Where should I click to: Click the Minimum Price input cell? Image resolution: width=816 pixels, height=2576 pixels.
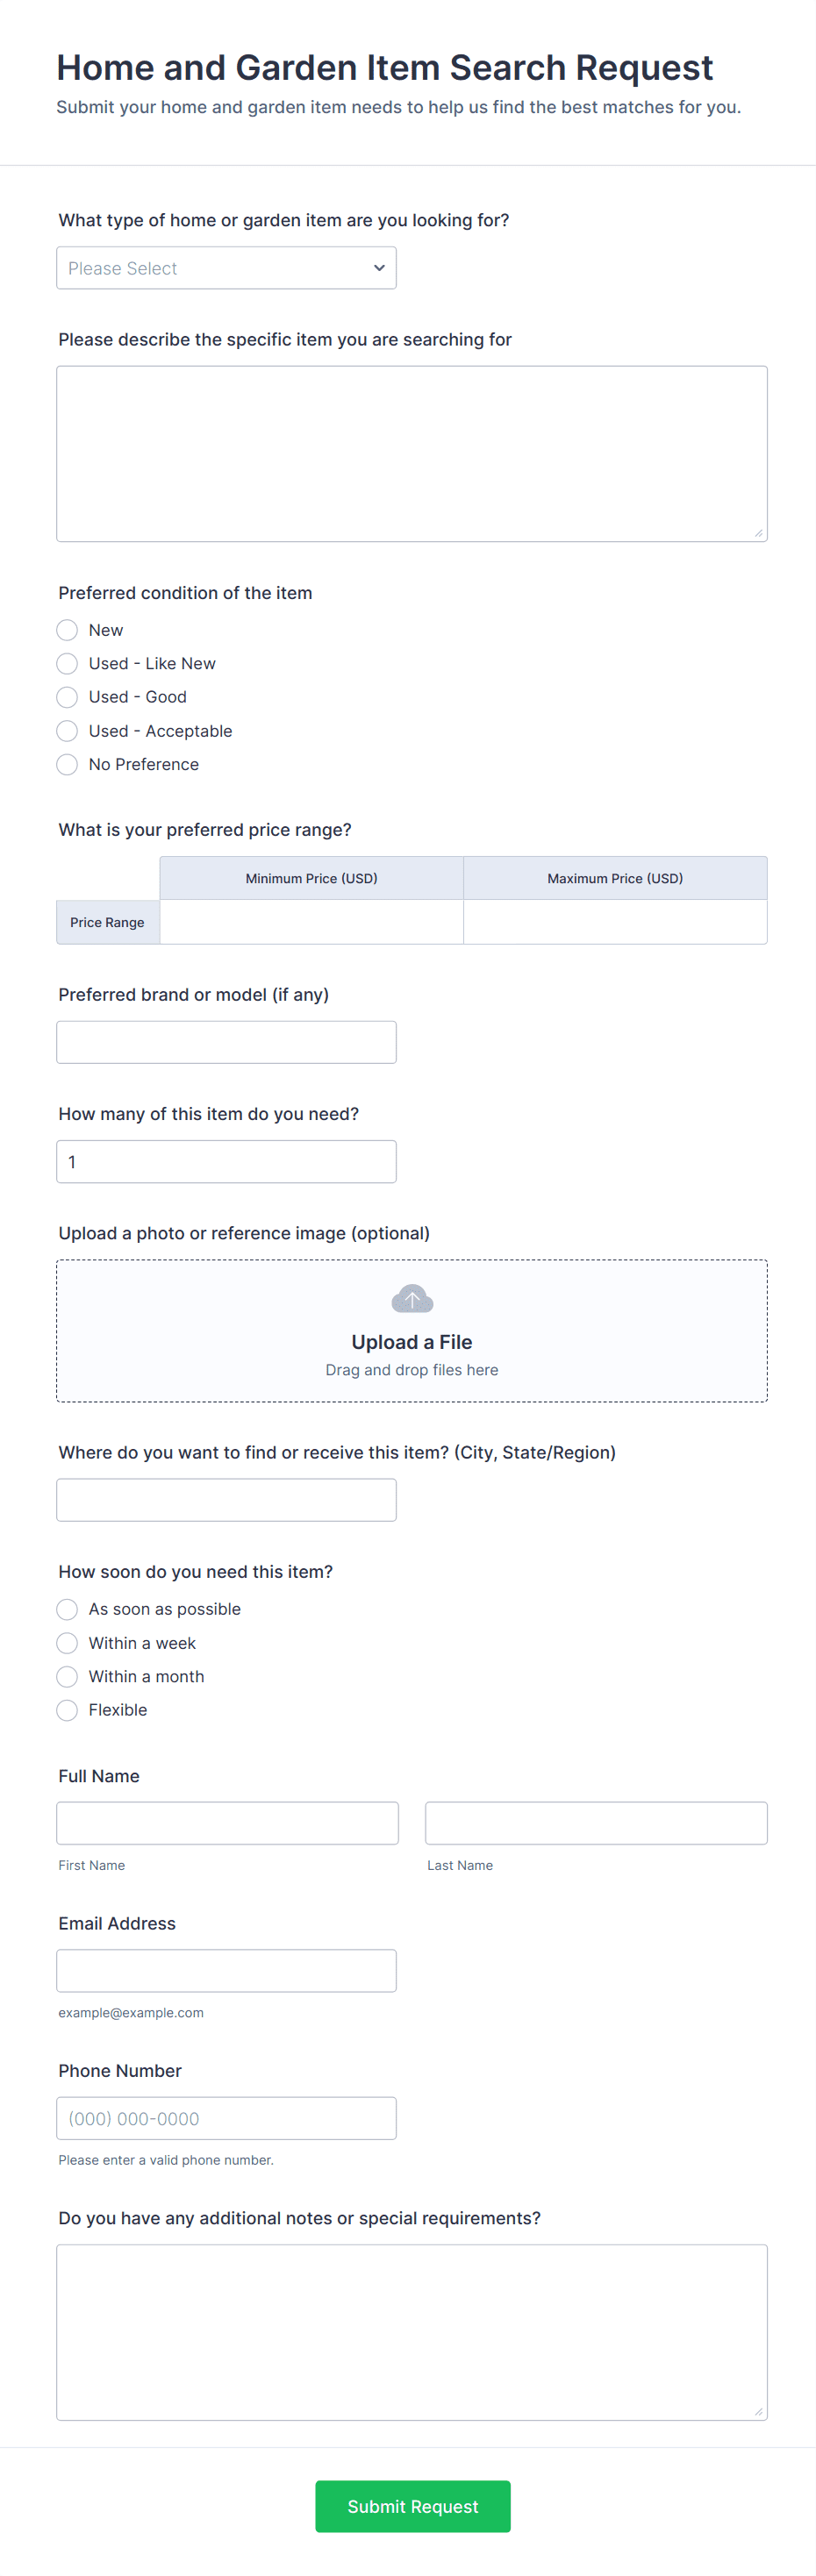pyautogui.click(x=311, y=922)
